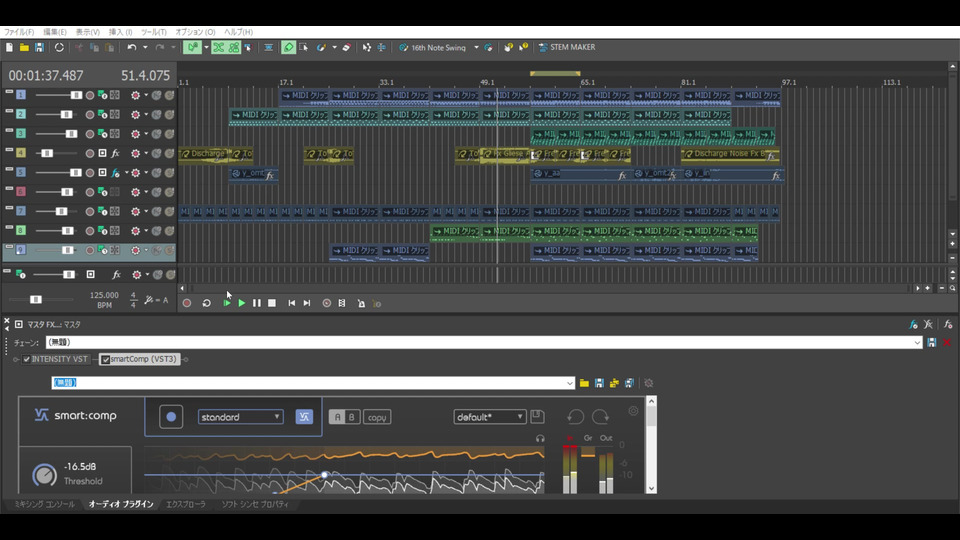Uncheck the smartComp (VST3) plugin checkbox
Viewport: 960px width, 540px height.
tap(105, 359)
